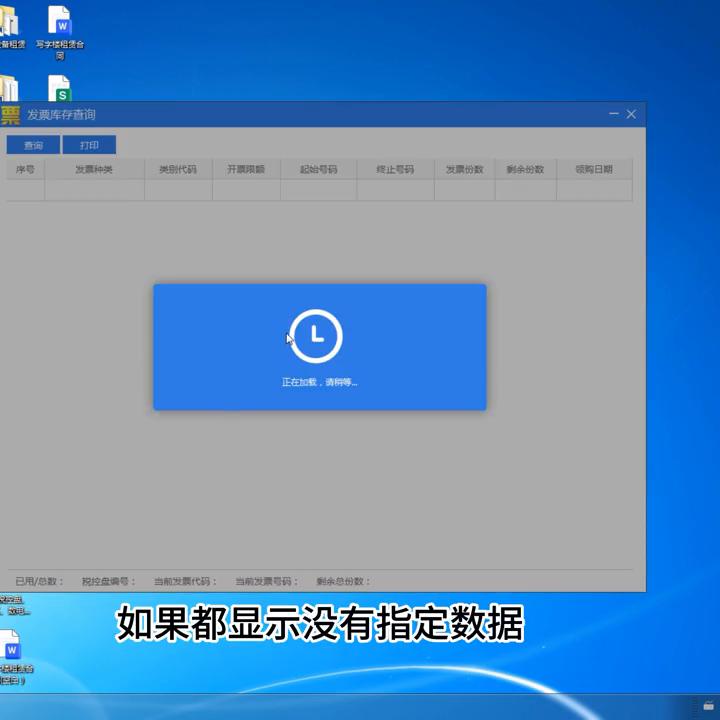Click the 正在加载 loading message
720x720 pixels.
pyautogui.click(x=320, y=382)
